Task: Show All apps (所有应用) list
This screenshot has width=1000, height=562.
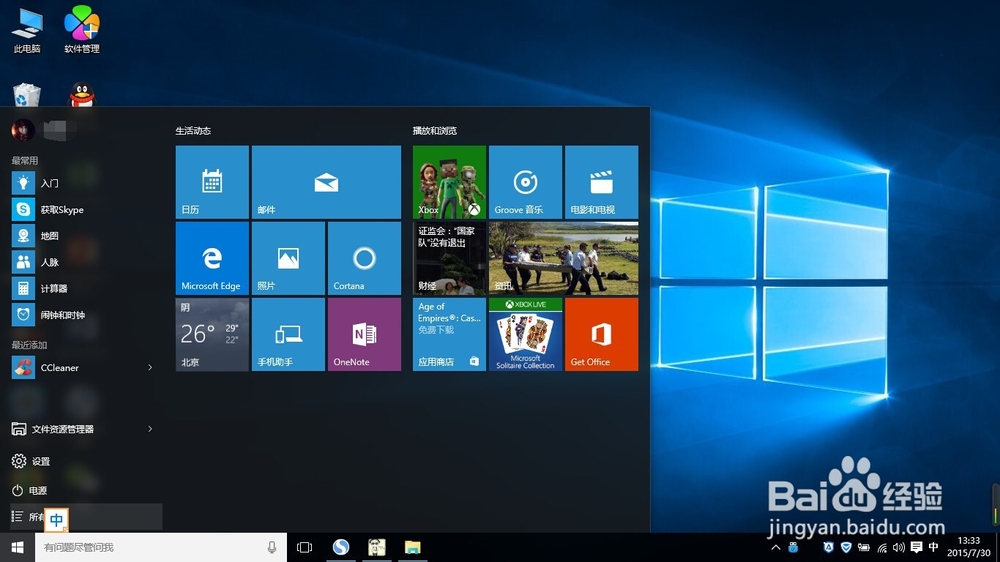Action: (x=85, y=517)
